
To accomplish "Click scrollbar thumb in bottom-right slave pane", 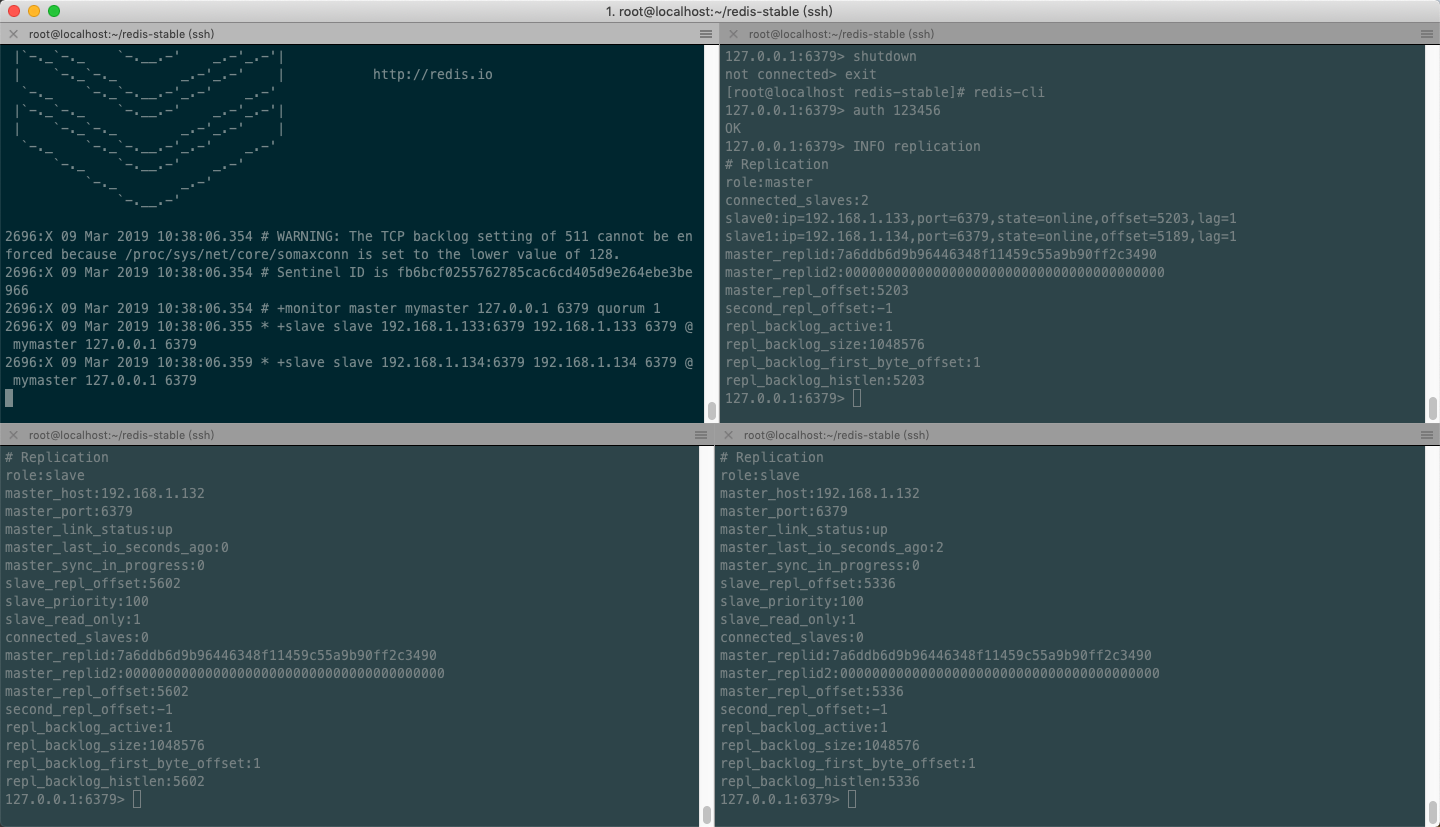I will click(1432, 810).
